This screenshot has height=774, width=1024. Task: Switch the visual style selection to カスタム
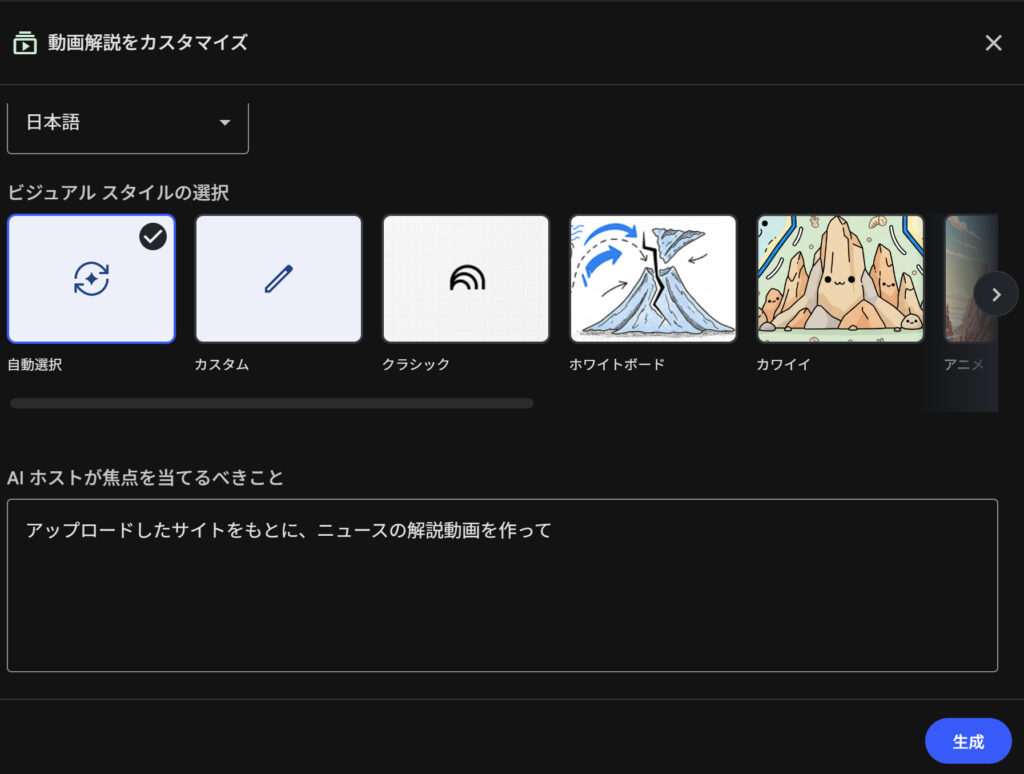(x=278, y=278)
